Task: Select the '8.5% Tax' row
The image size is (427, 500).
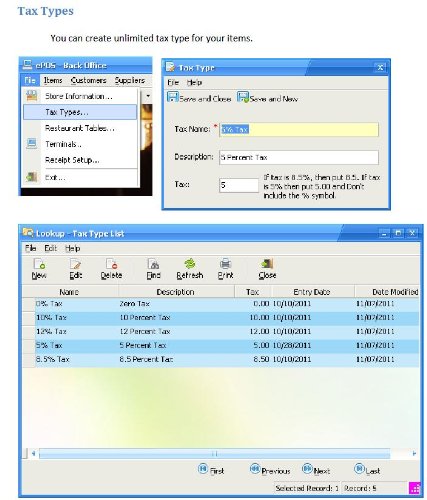Action: 221,360
